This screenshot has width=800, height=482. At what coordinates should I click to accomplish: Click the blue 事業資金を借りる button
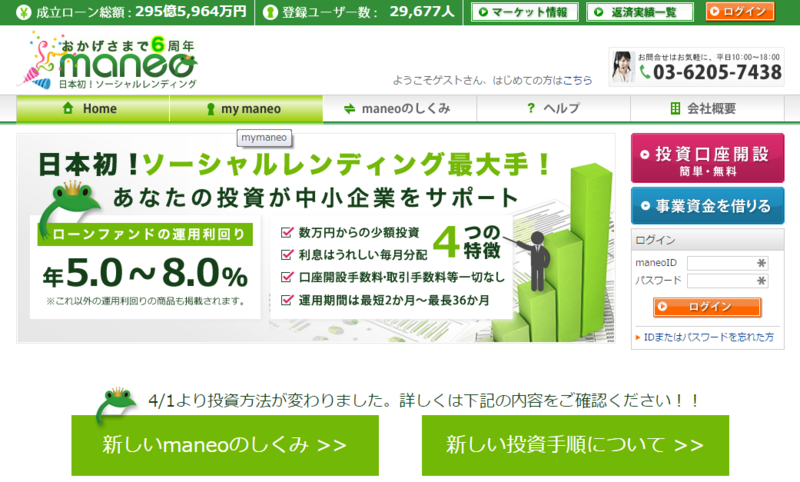pos(707,206)
